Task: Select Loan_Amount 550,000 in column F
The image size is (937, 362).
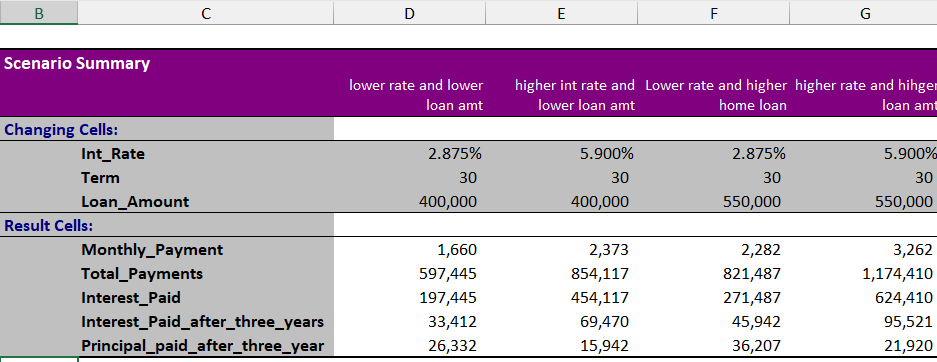Action: coord(752,202)
